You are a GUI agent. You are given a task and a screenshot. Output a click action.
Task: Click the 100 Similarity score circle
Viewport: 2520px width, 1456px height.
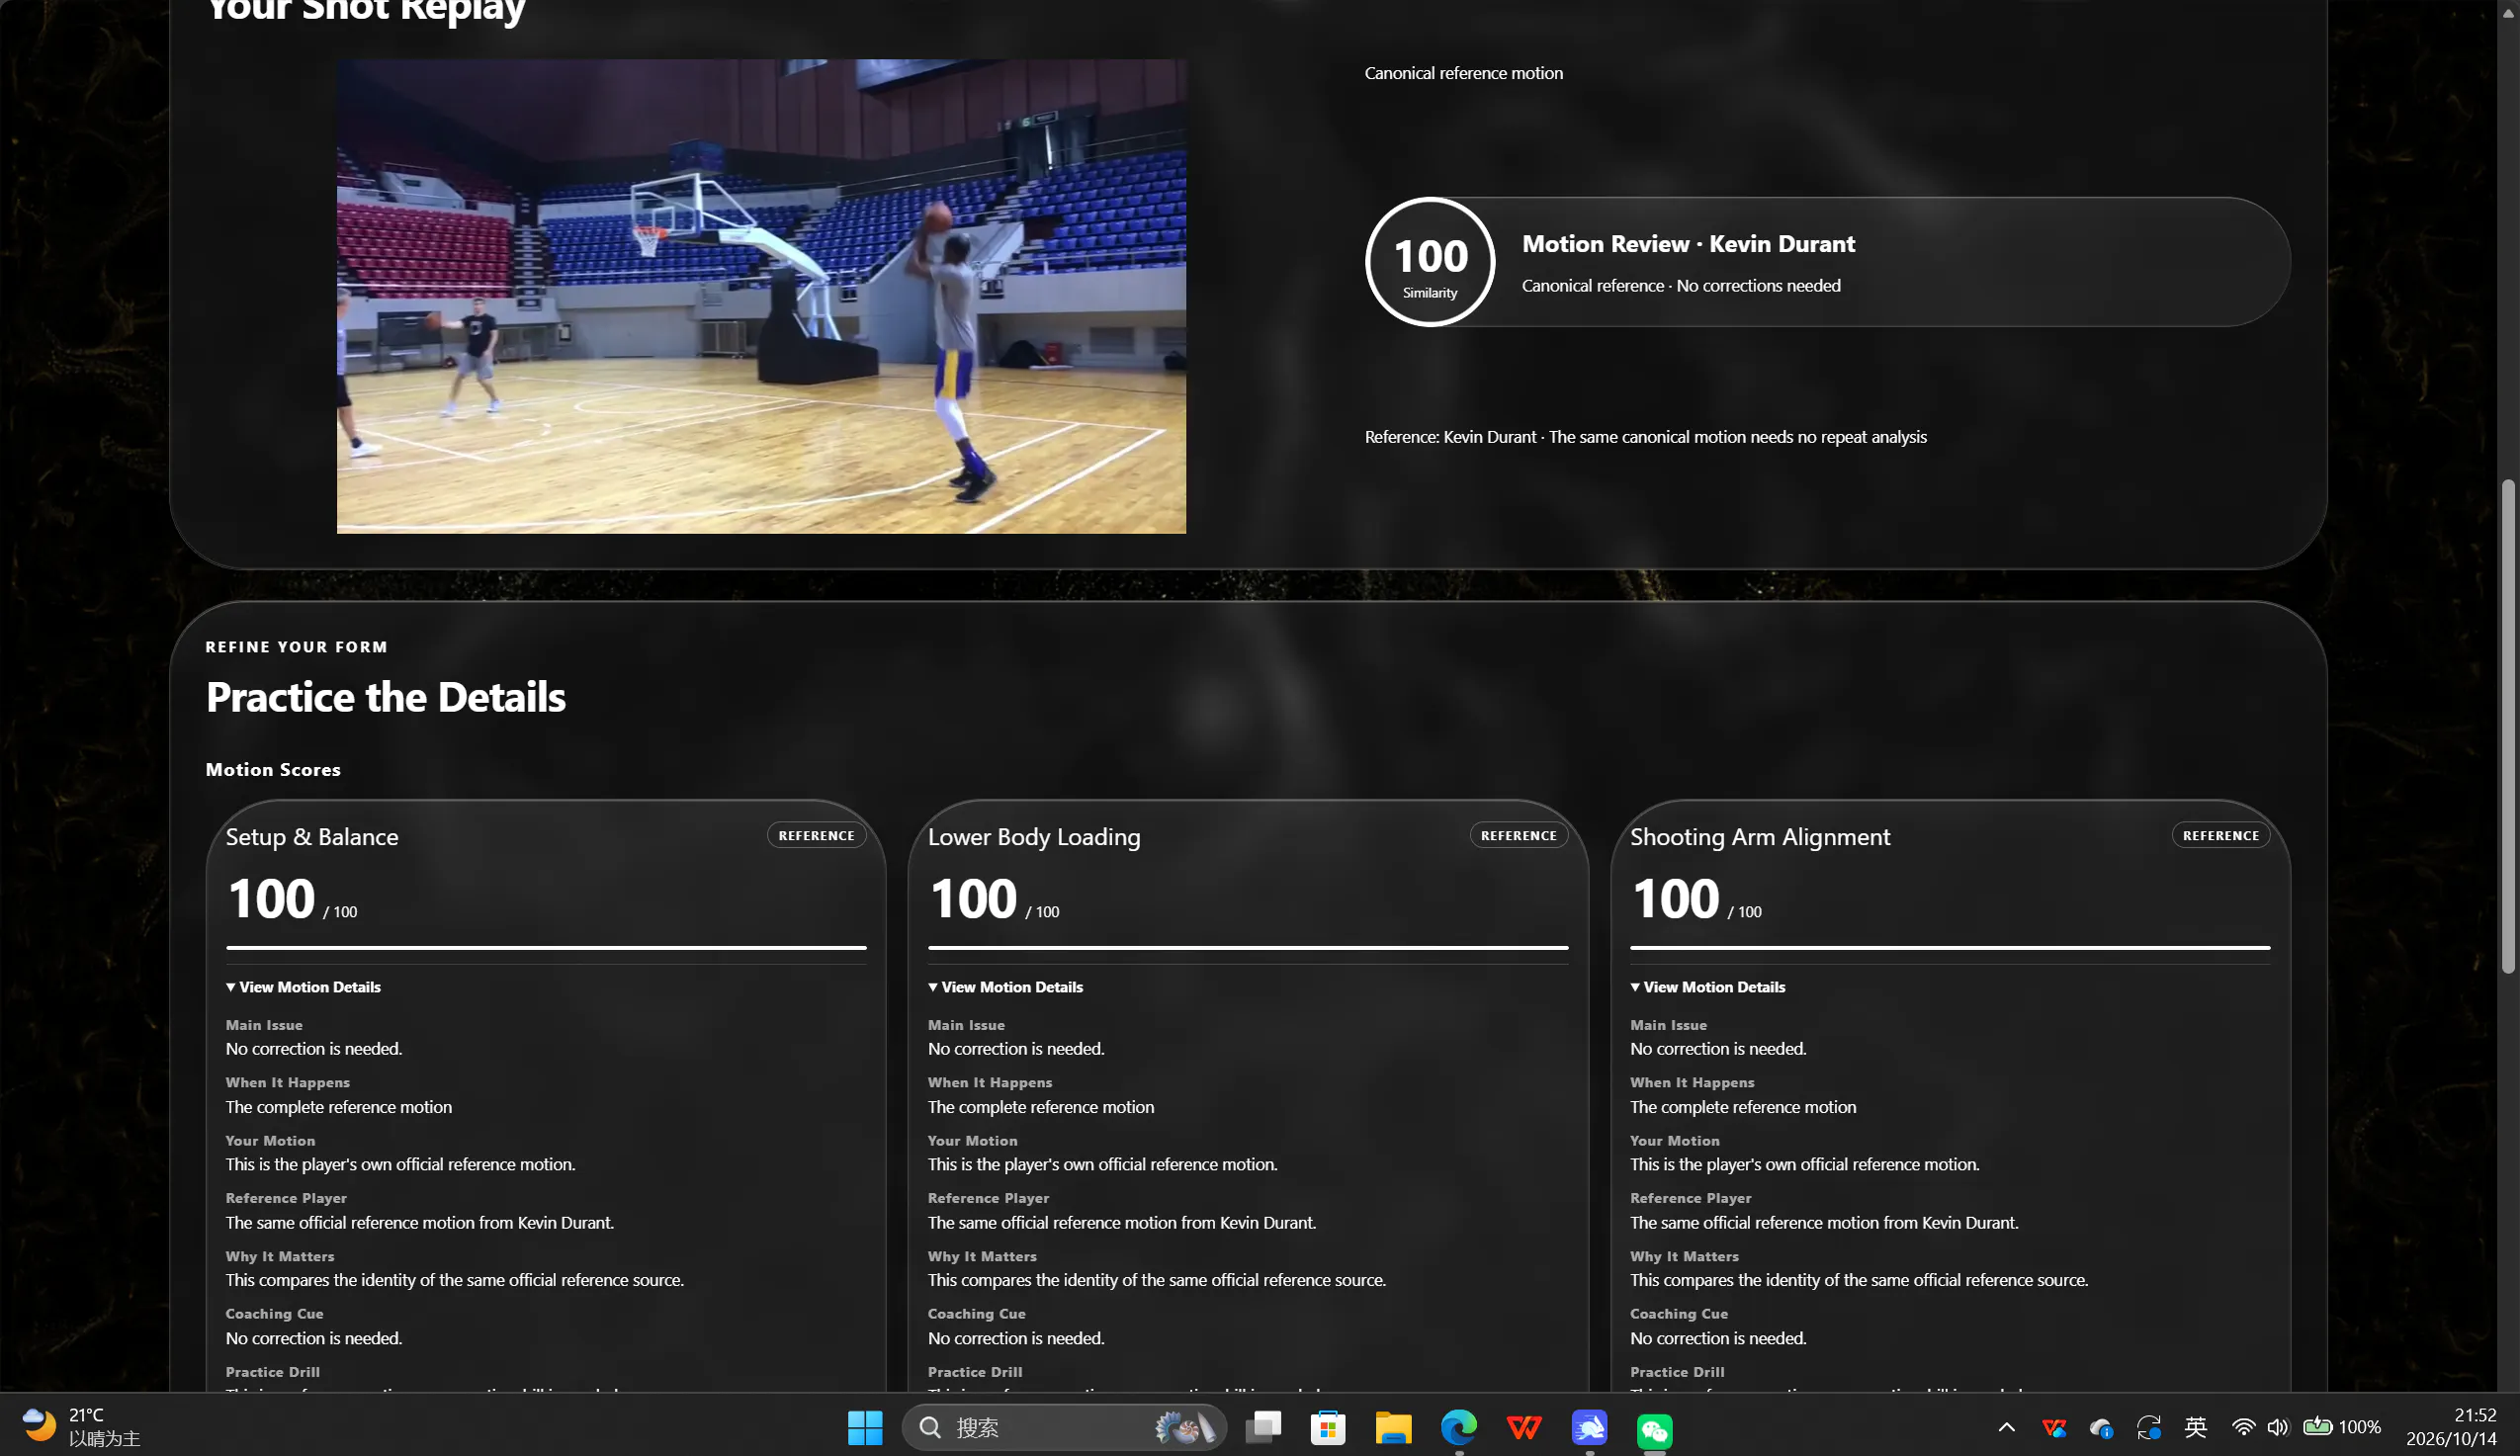point(1430,262)
